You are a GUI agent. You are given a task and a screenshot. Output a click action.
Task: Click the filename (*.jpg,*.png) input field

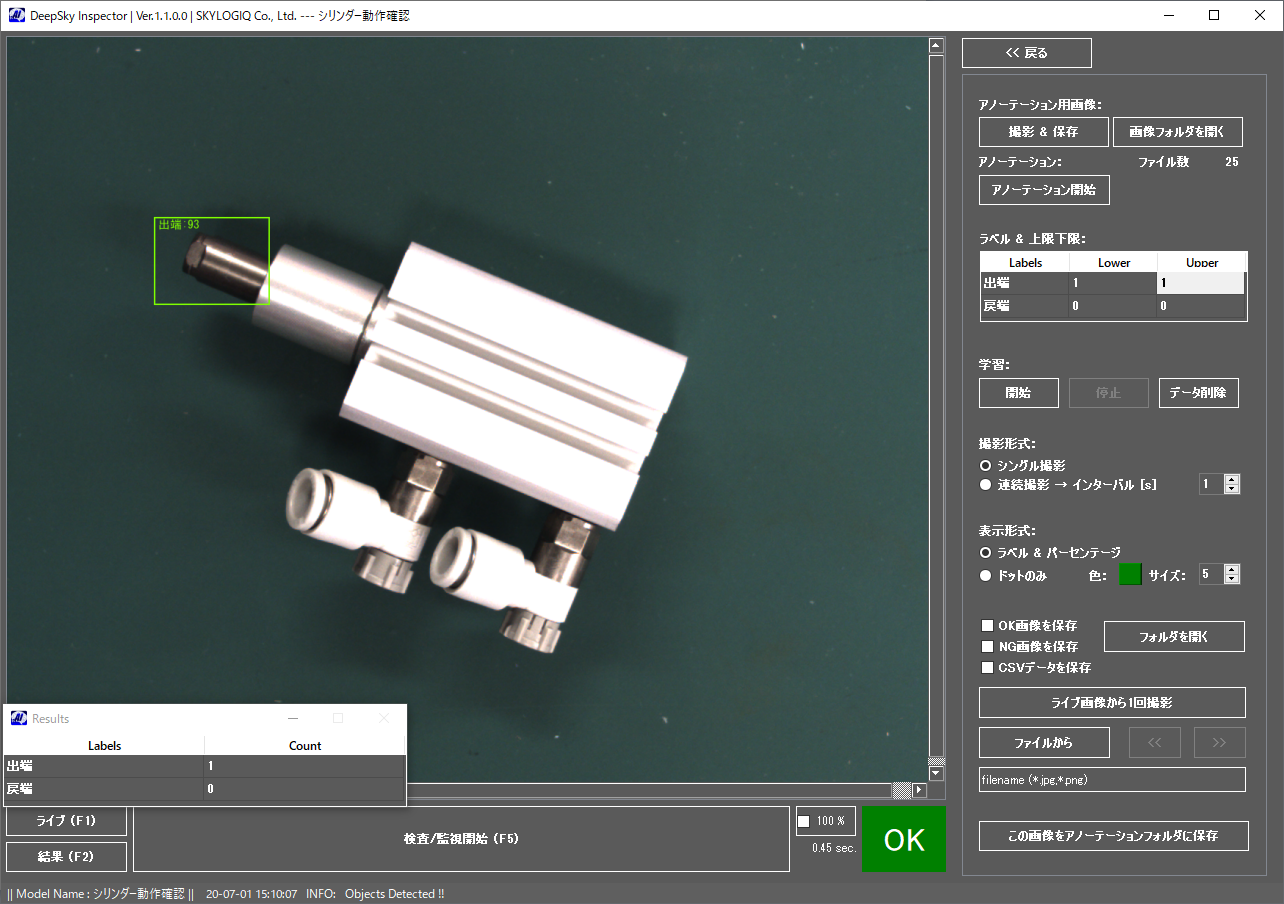coord(1112,780)
